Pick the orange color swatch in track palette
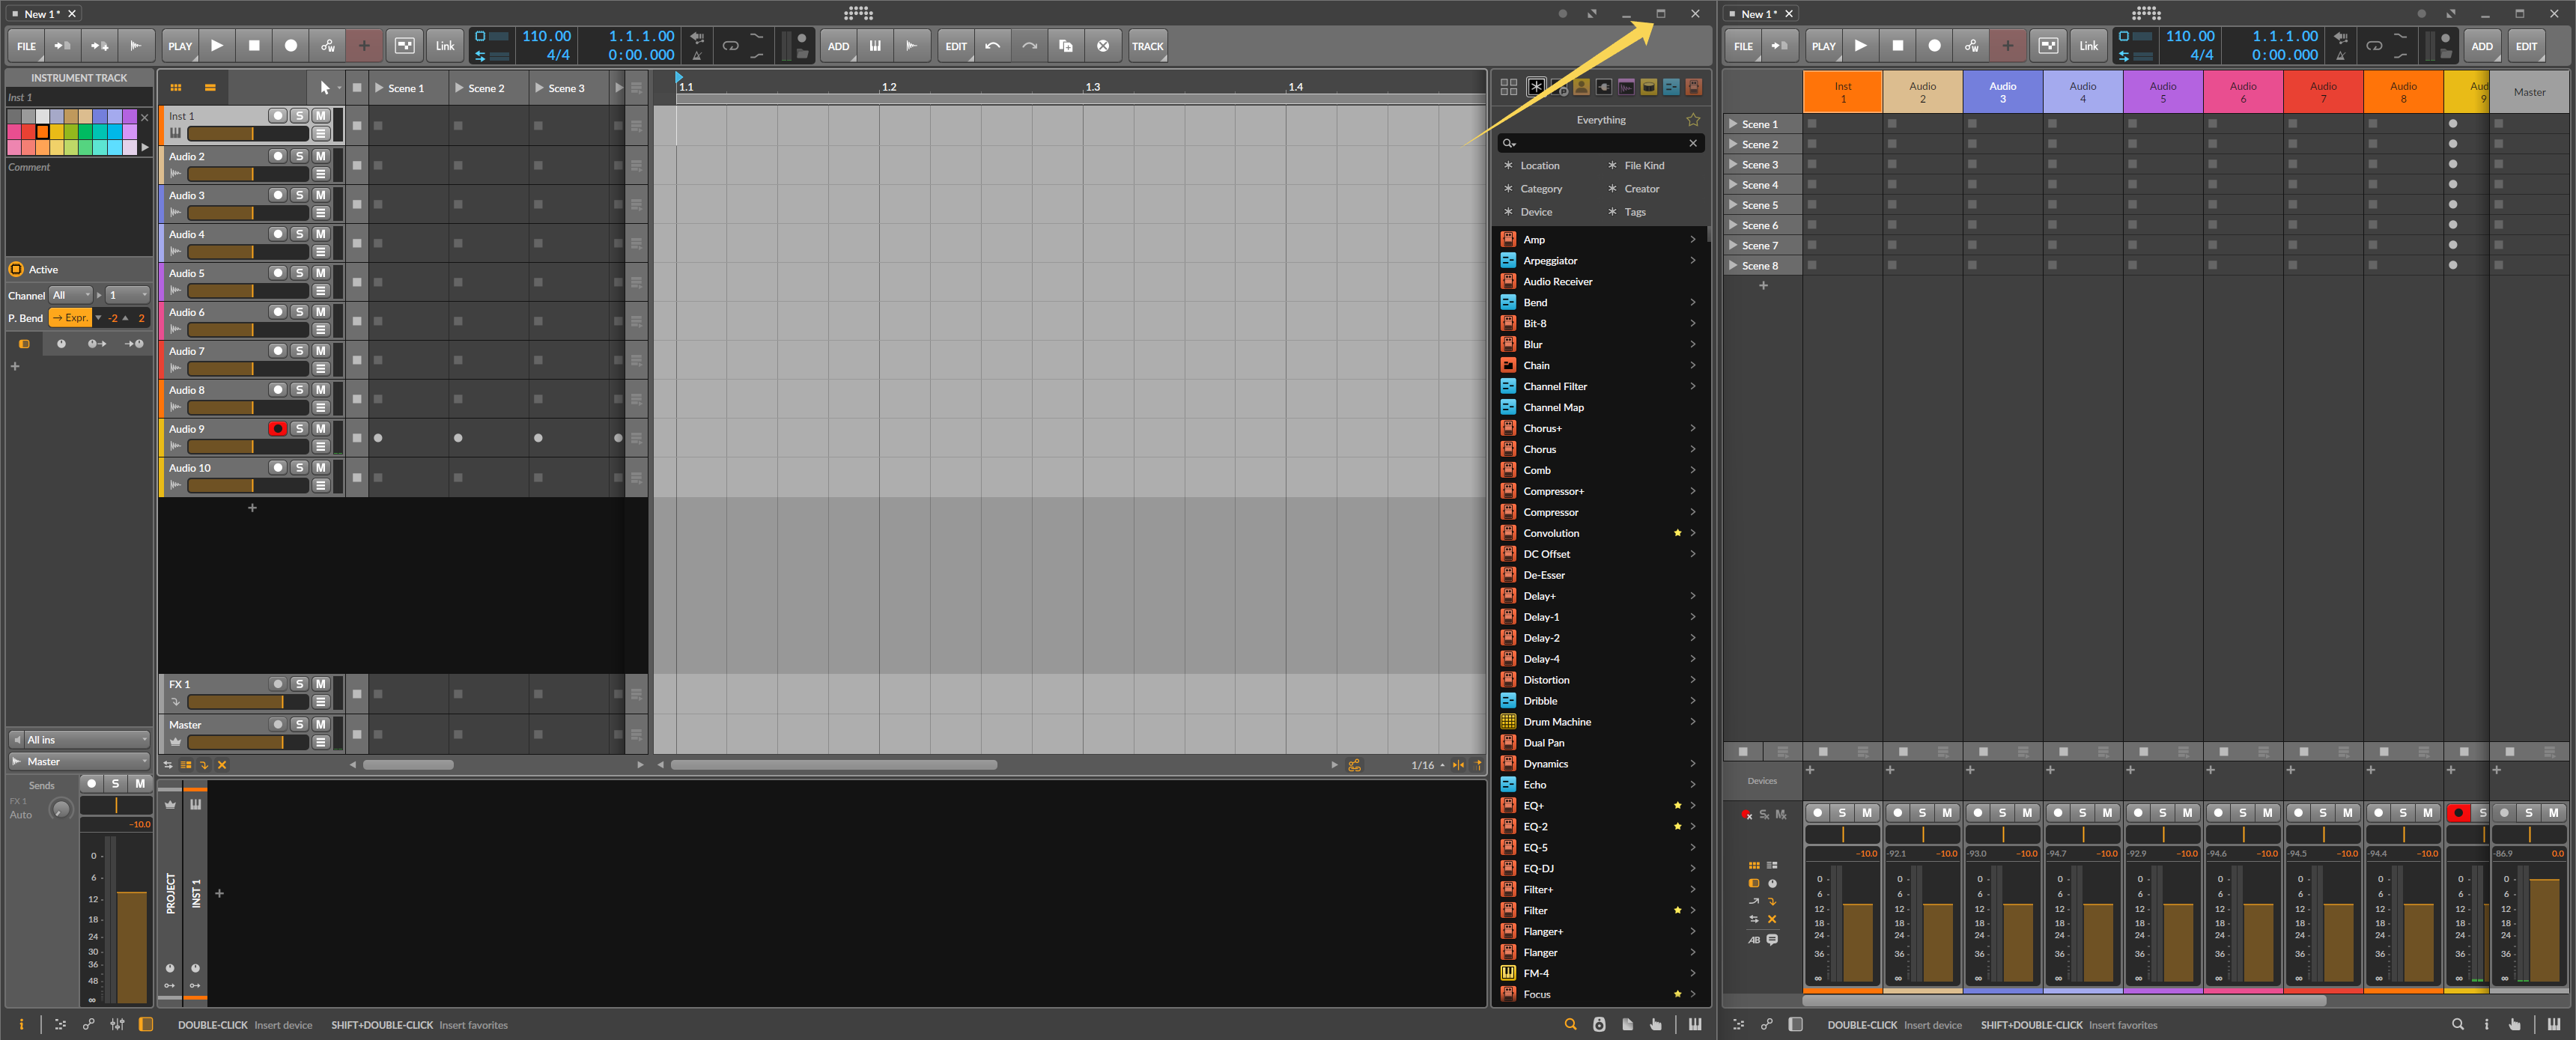This screenshot has width=2576, height=1040. coord(43,132)
